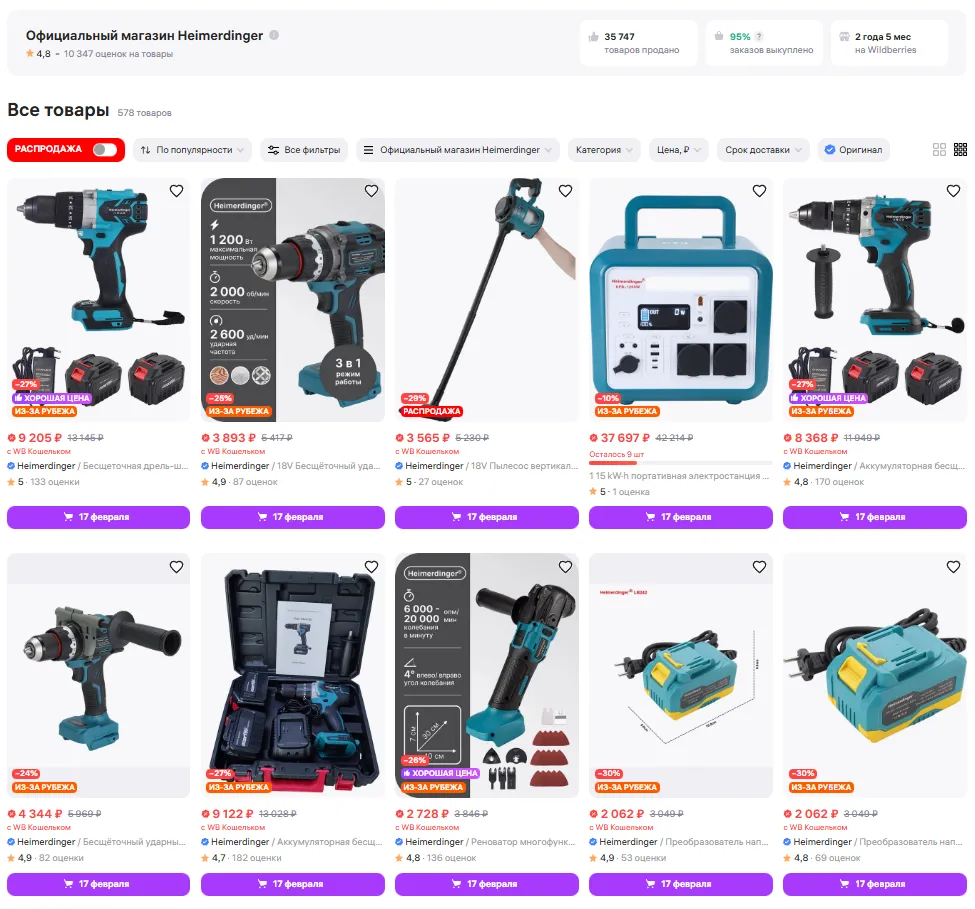Open Все фильтры menu

pos(304,150)
